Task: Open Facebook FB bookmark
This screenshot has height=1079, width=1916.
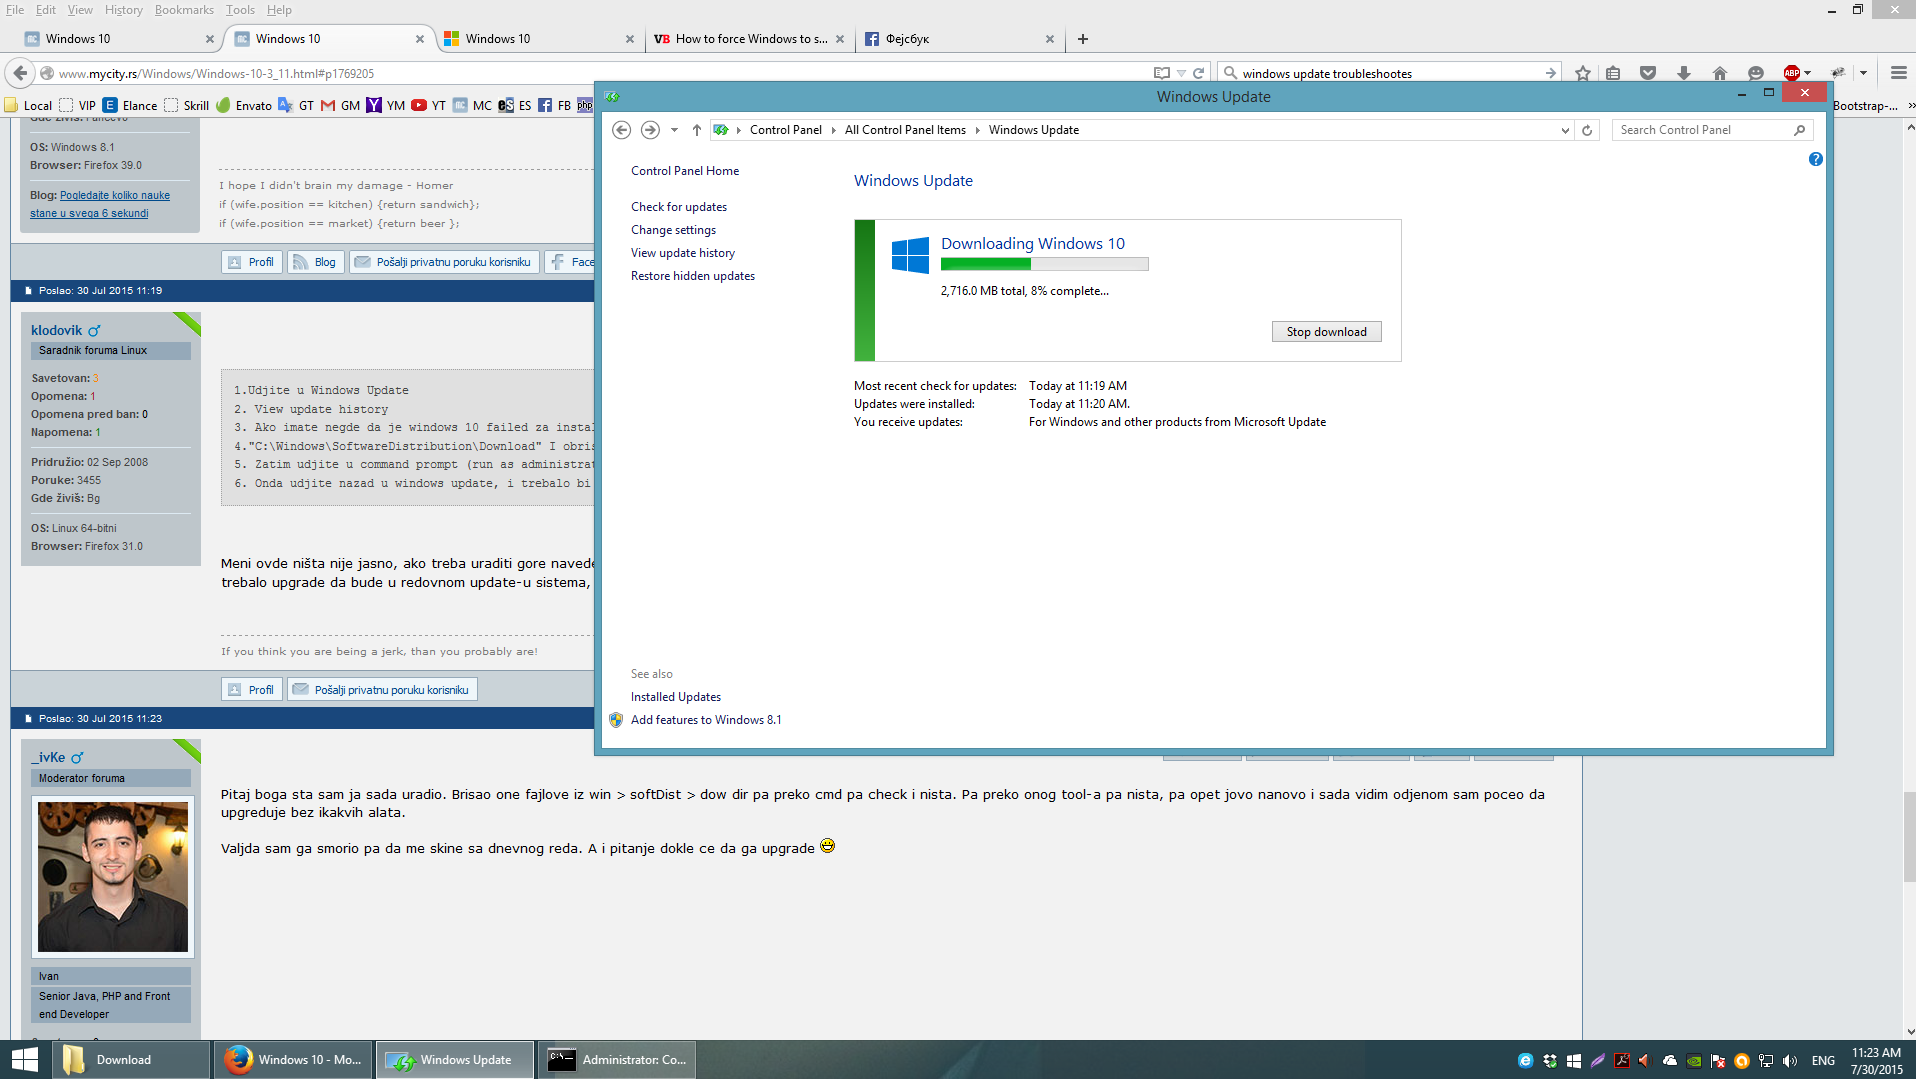Action: click(x=554, y=105)
